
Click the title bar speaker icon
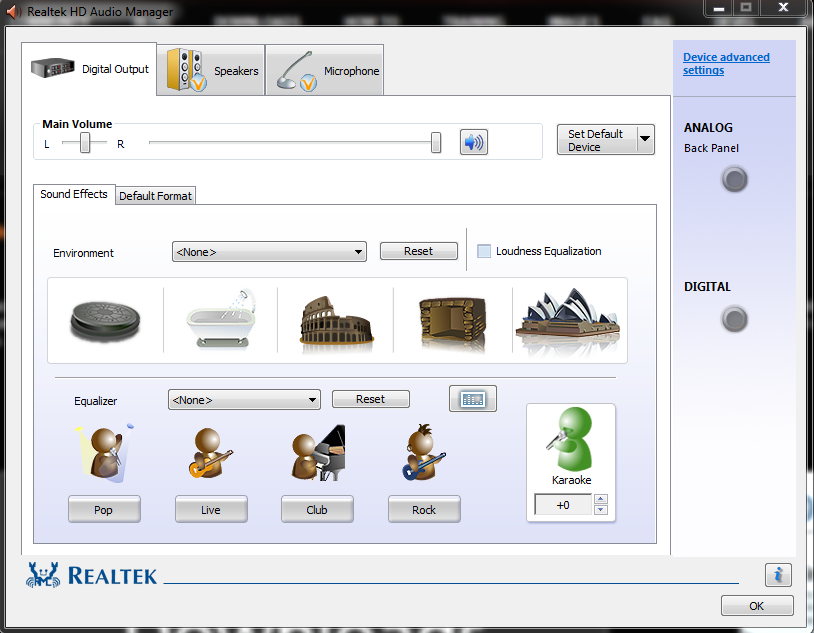pyautogui.click(x=13, y=11)
